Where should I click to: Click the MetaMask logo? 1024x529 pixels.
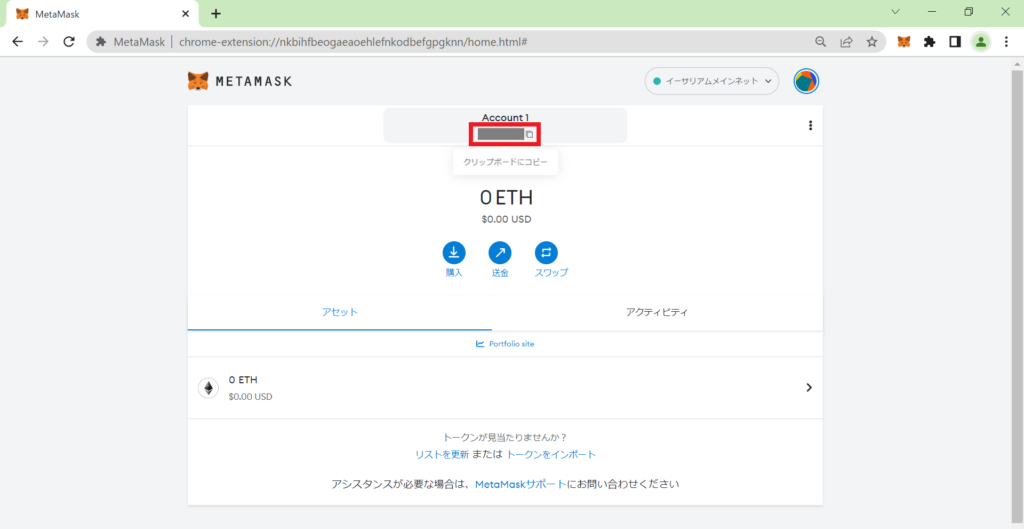[240, 81]
